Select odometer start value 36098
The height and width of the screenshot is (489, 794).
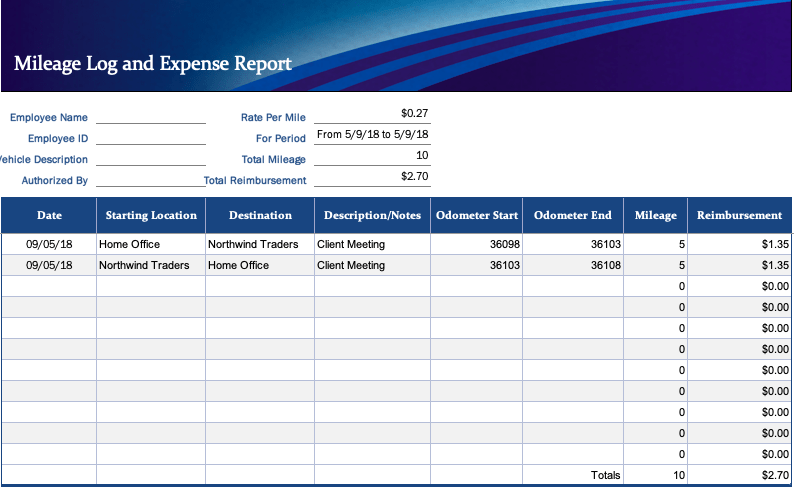click(x=477, y=244)
